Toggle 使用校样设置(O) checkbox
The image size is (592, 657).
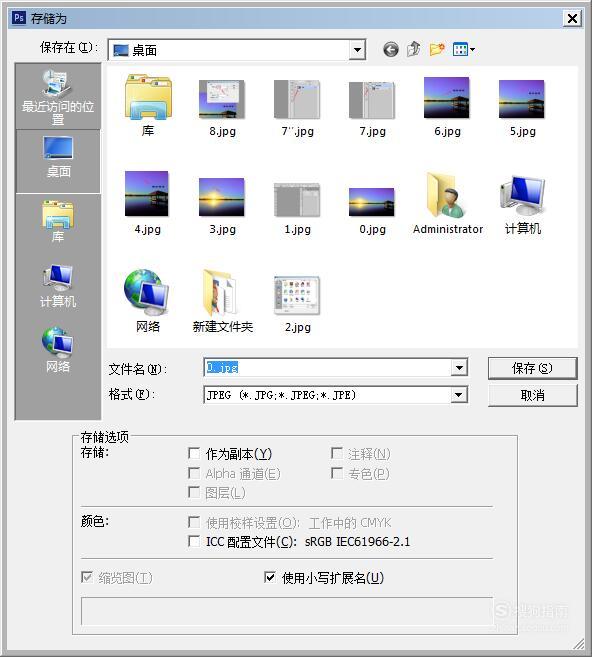coord(194,522)
